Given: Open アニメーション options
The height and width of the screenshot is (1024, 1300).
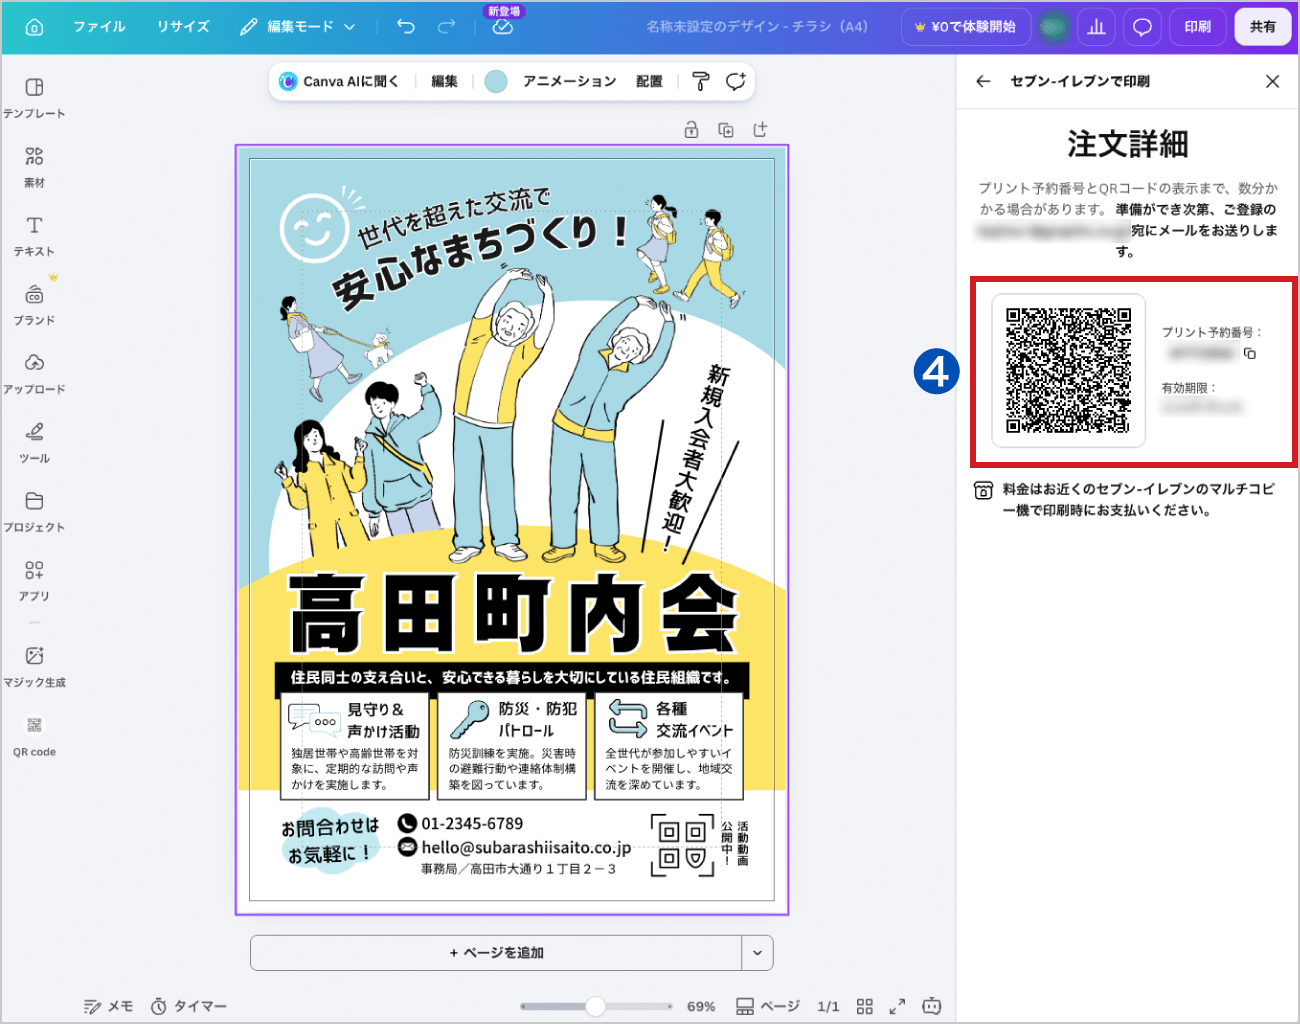Looking at the screenshot, I should tap(570, 81).
